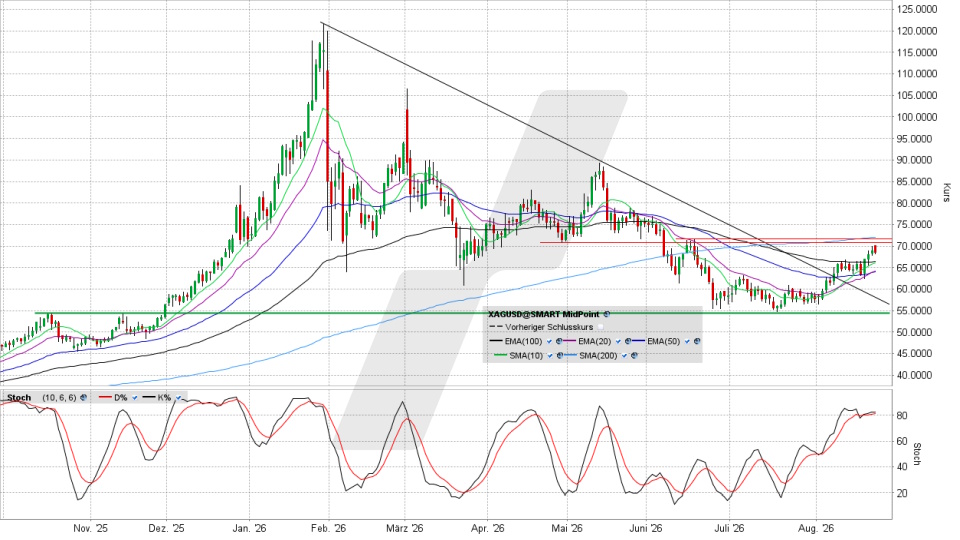
Task: Click the Juni '26 date label
Action: [647, 528]
